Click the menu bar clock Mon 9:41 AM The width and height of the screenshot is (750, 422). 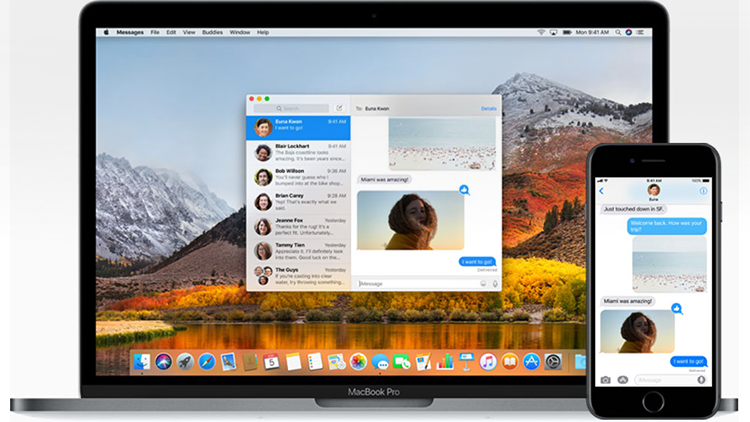coord(592,33)
